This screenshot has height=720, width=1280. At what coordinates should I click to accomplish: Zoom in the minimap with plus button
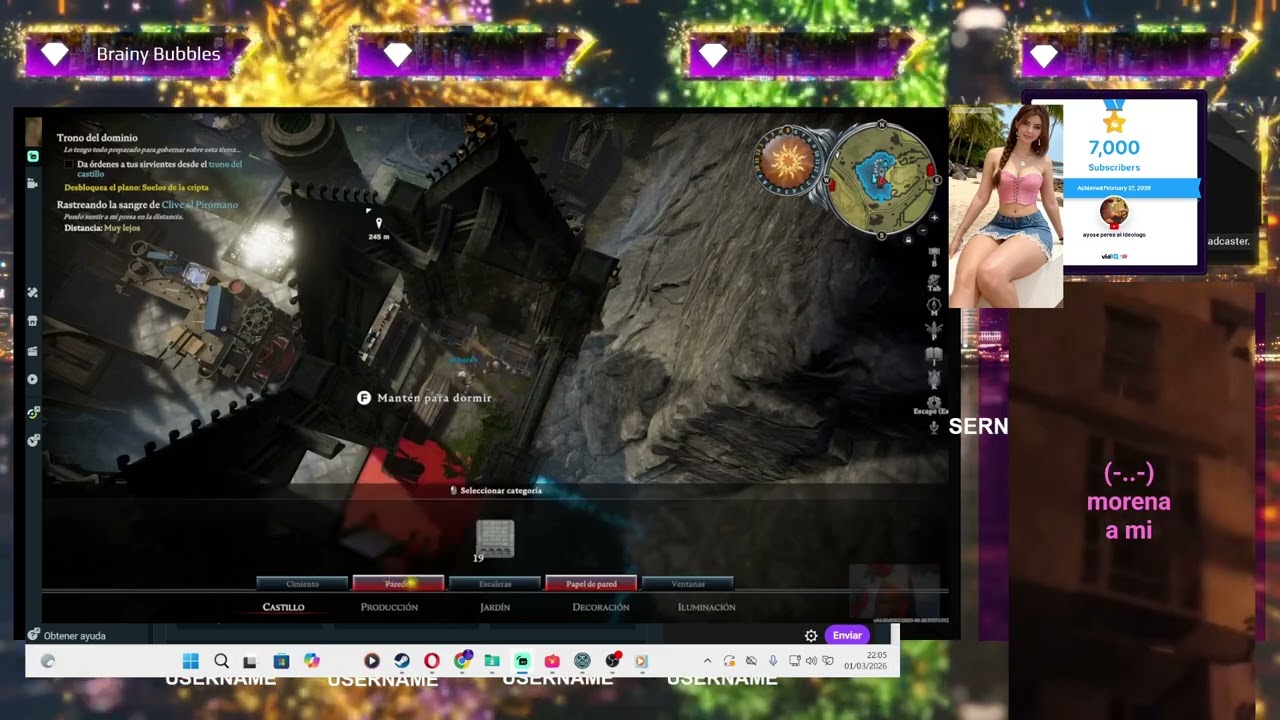(x=934, y=217)
